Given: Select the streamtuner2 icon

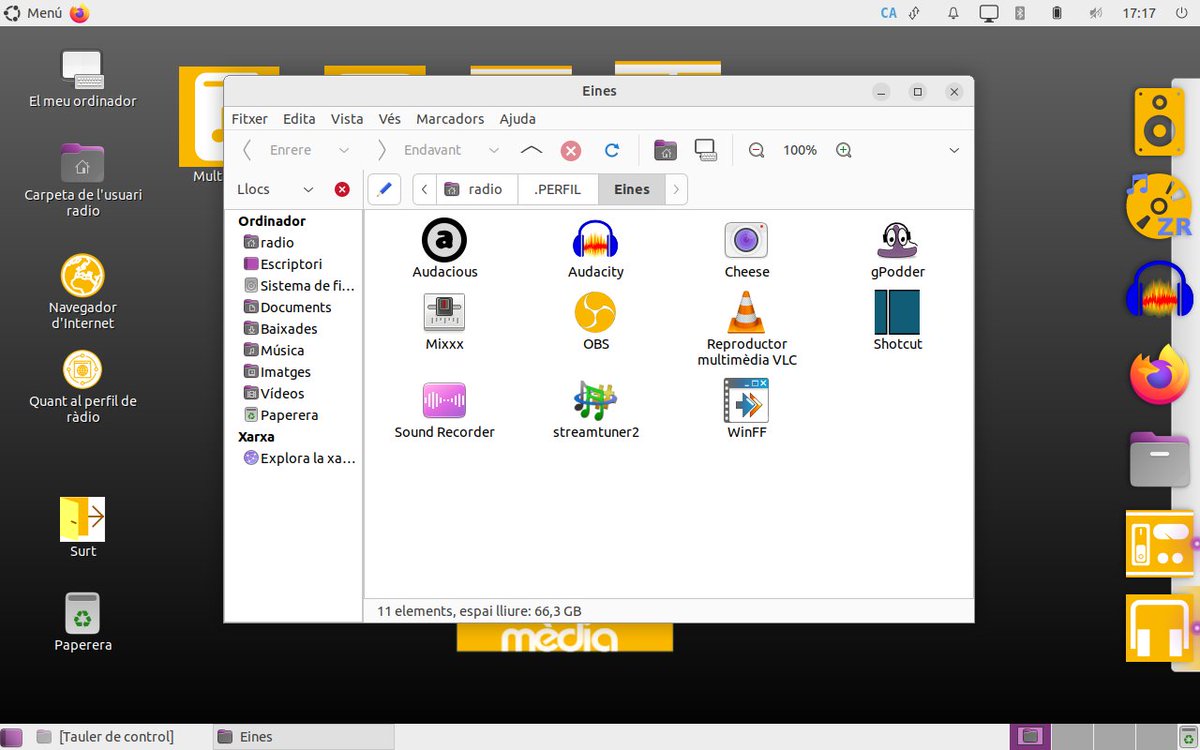Looking at the screenshot, I should tap(595, 400).
